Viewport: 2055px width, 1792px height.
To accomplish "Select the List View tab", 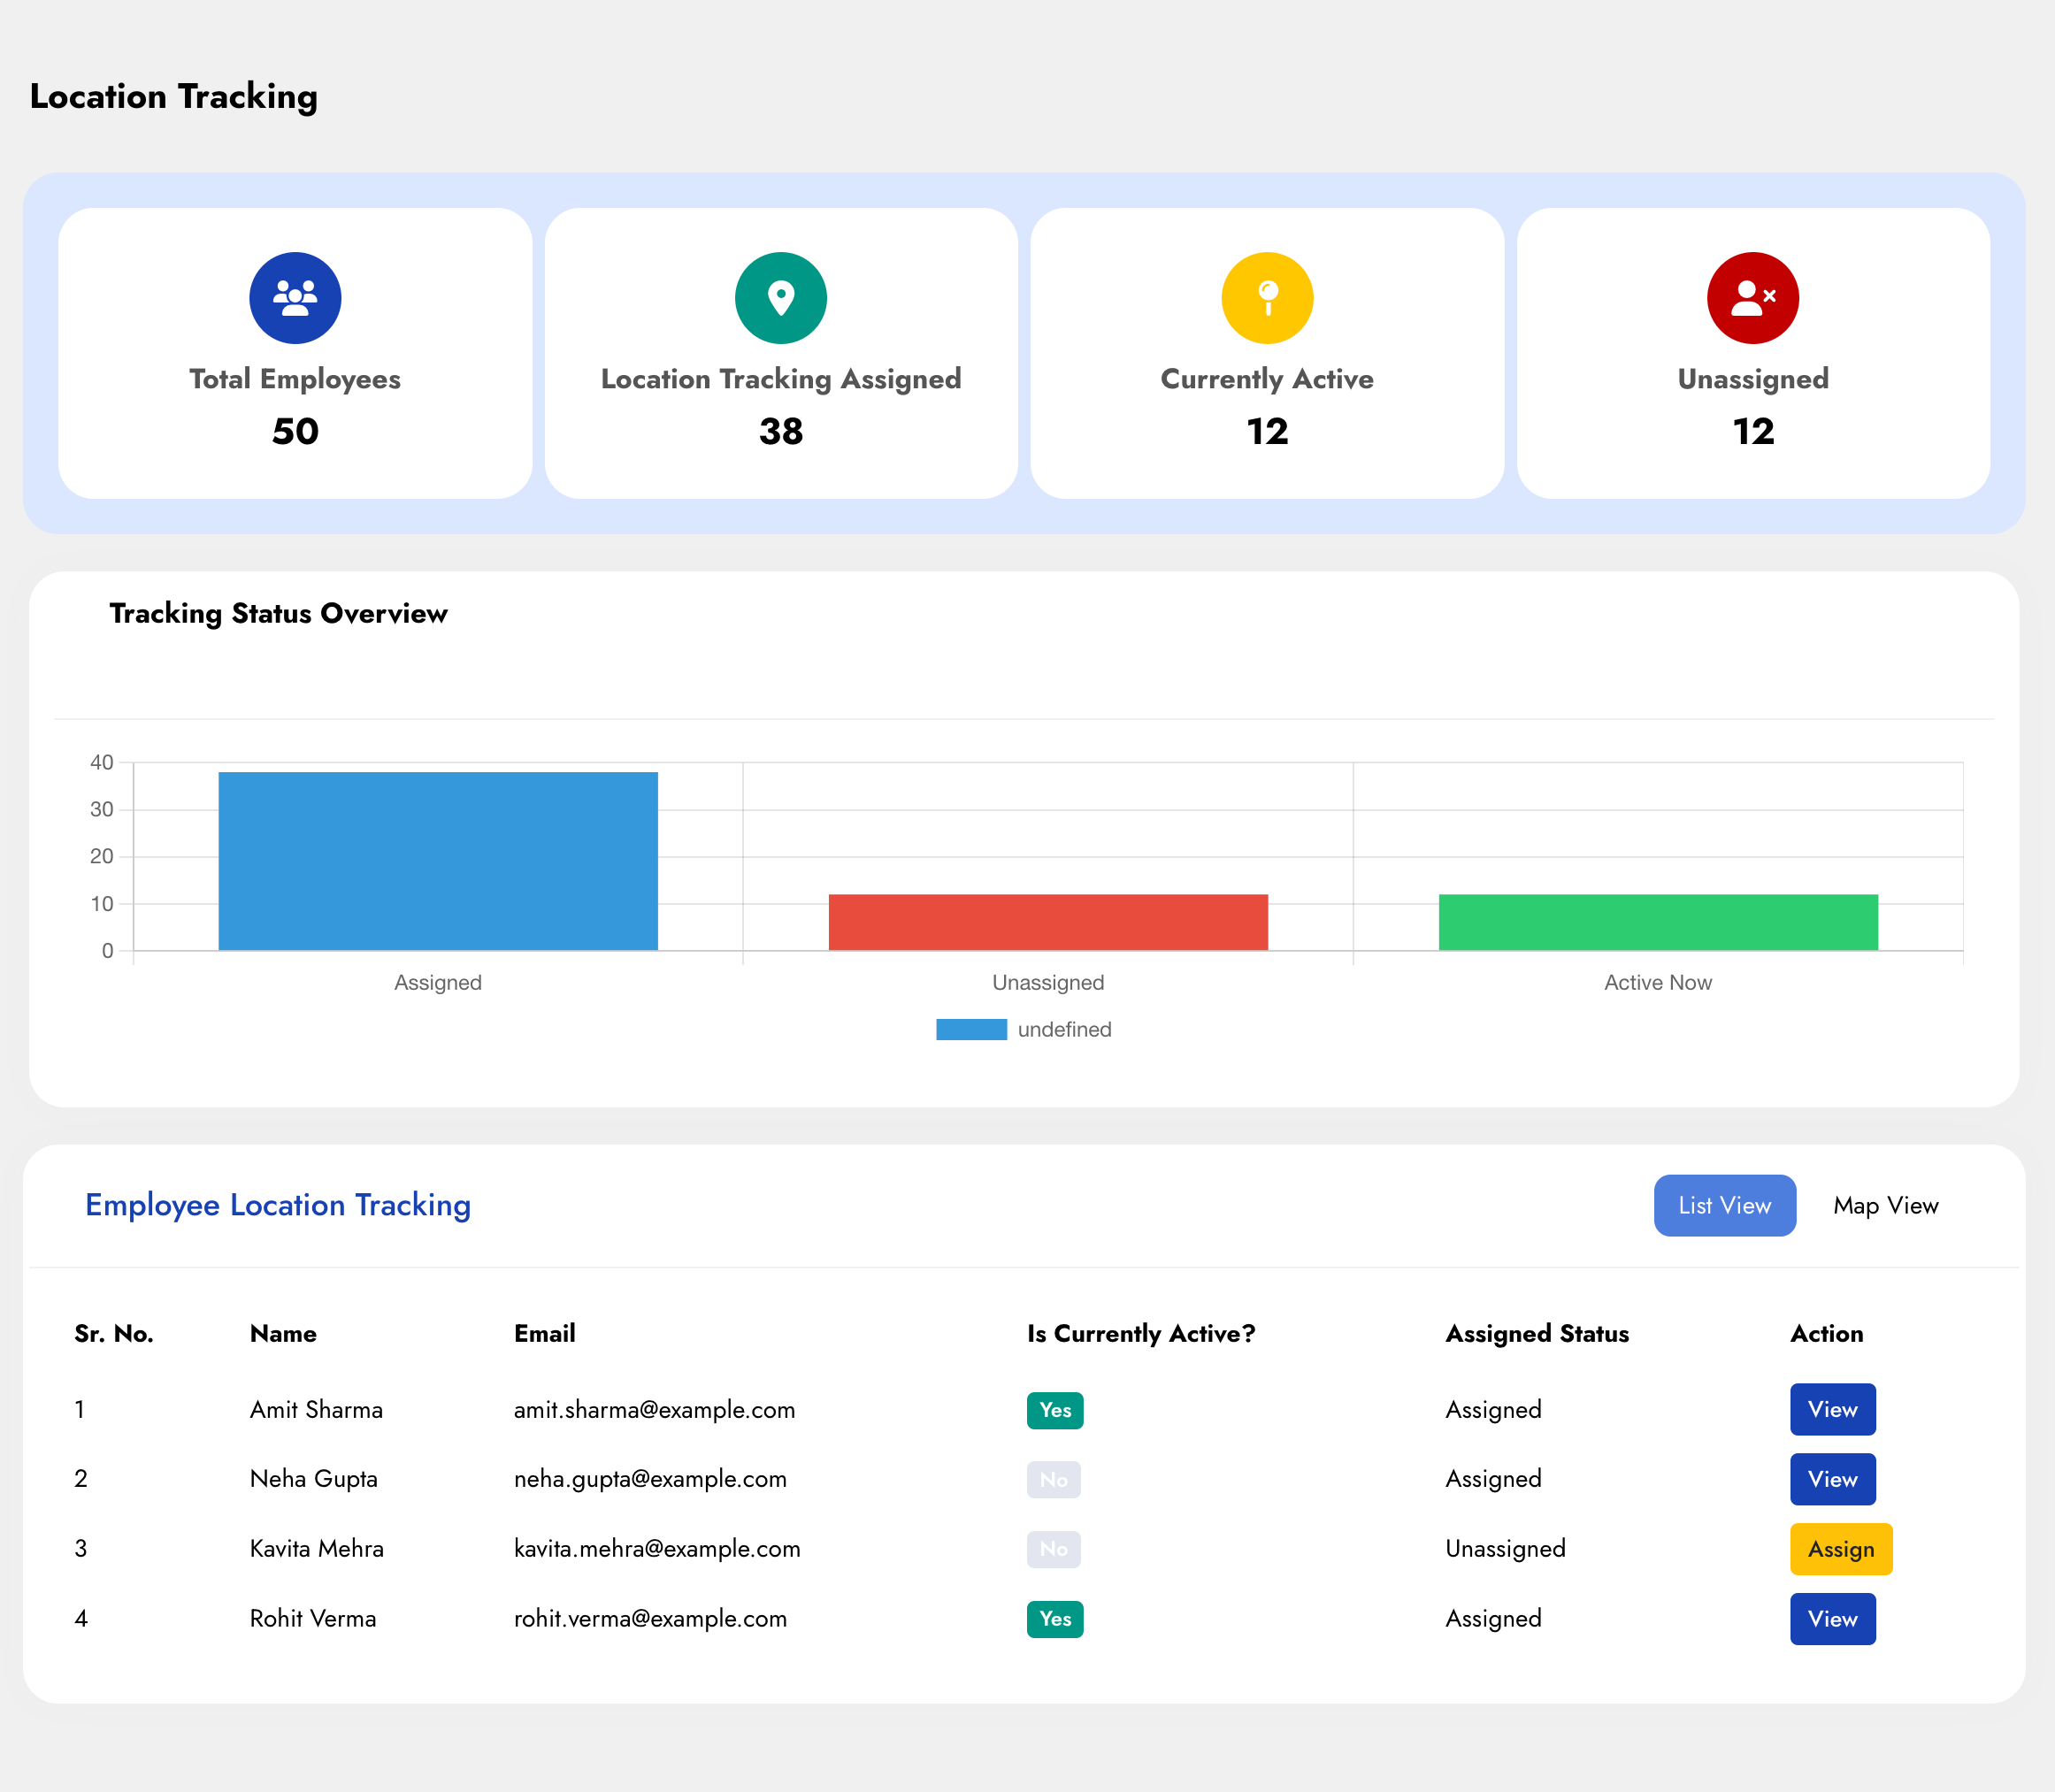I will coord(1724,1206).
